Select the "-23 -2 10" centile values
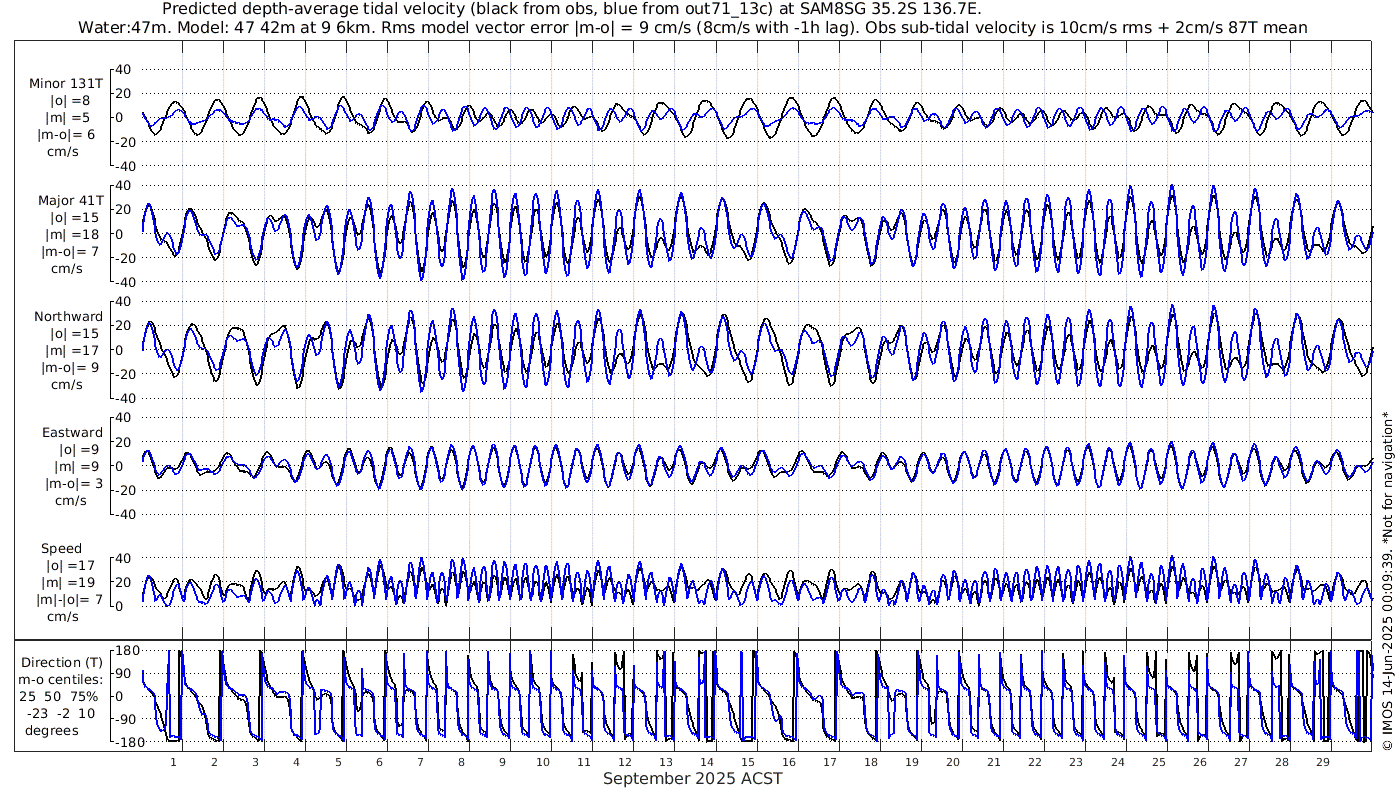Image resolution: width=1400 pixels, height=800 pixels. [x=62, y=713]
